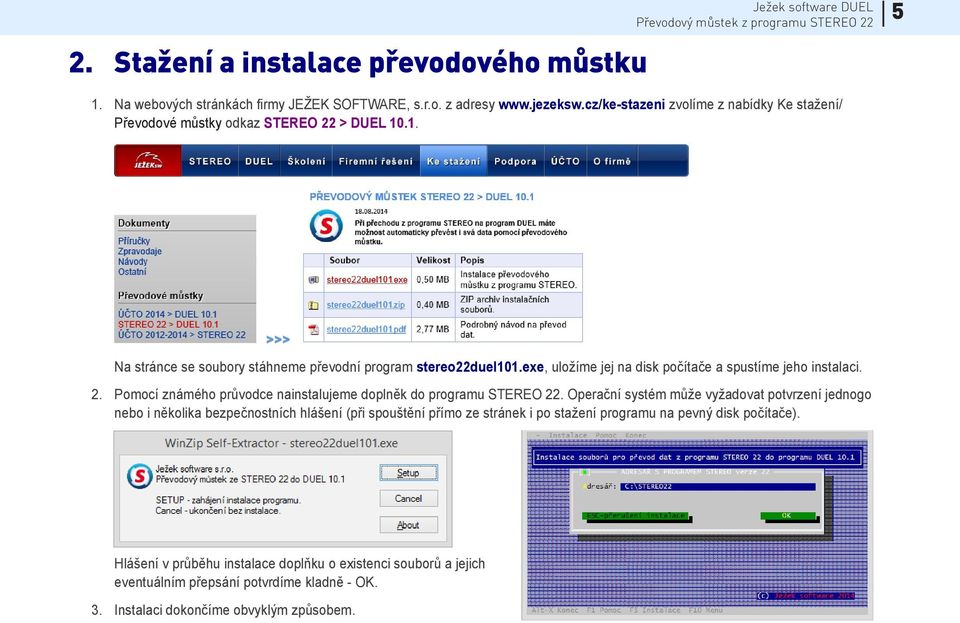Click the PDF icon beside stereo22duel101.pdf
960x623 pixels.
(x=313, y=330)
